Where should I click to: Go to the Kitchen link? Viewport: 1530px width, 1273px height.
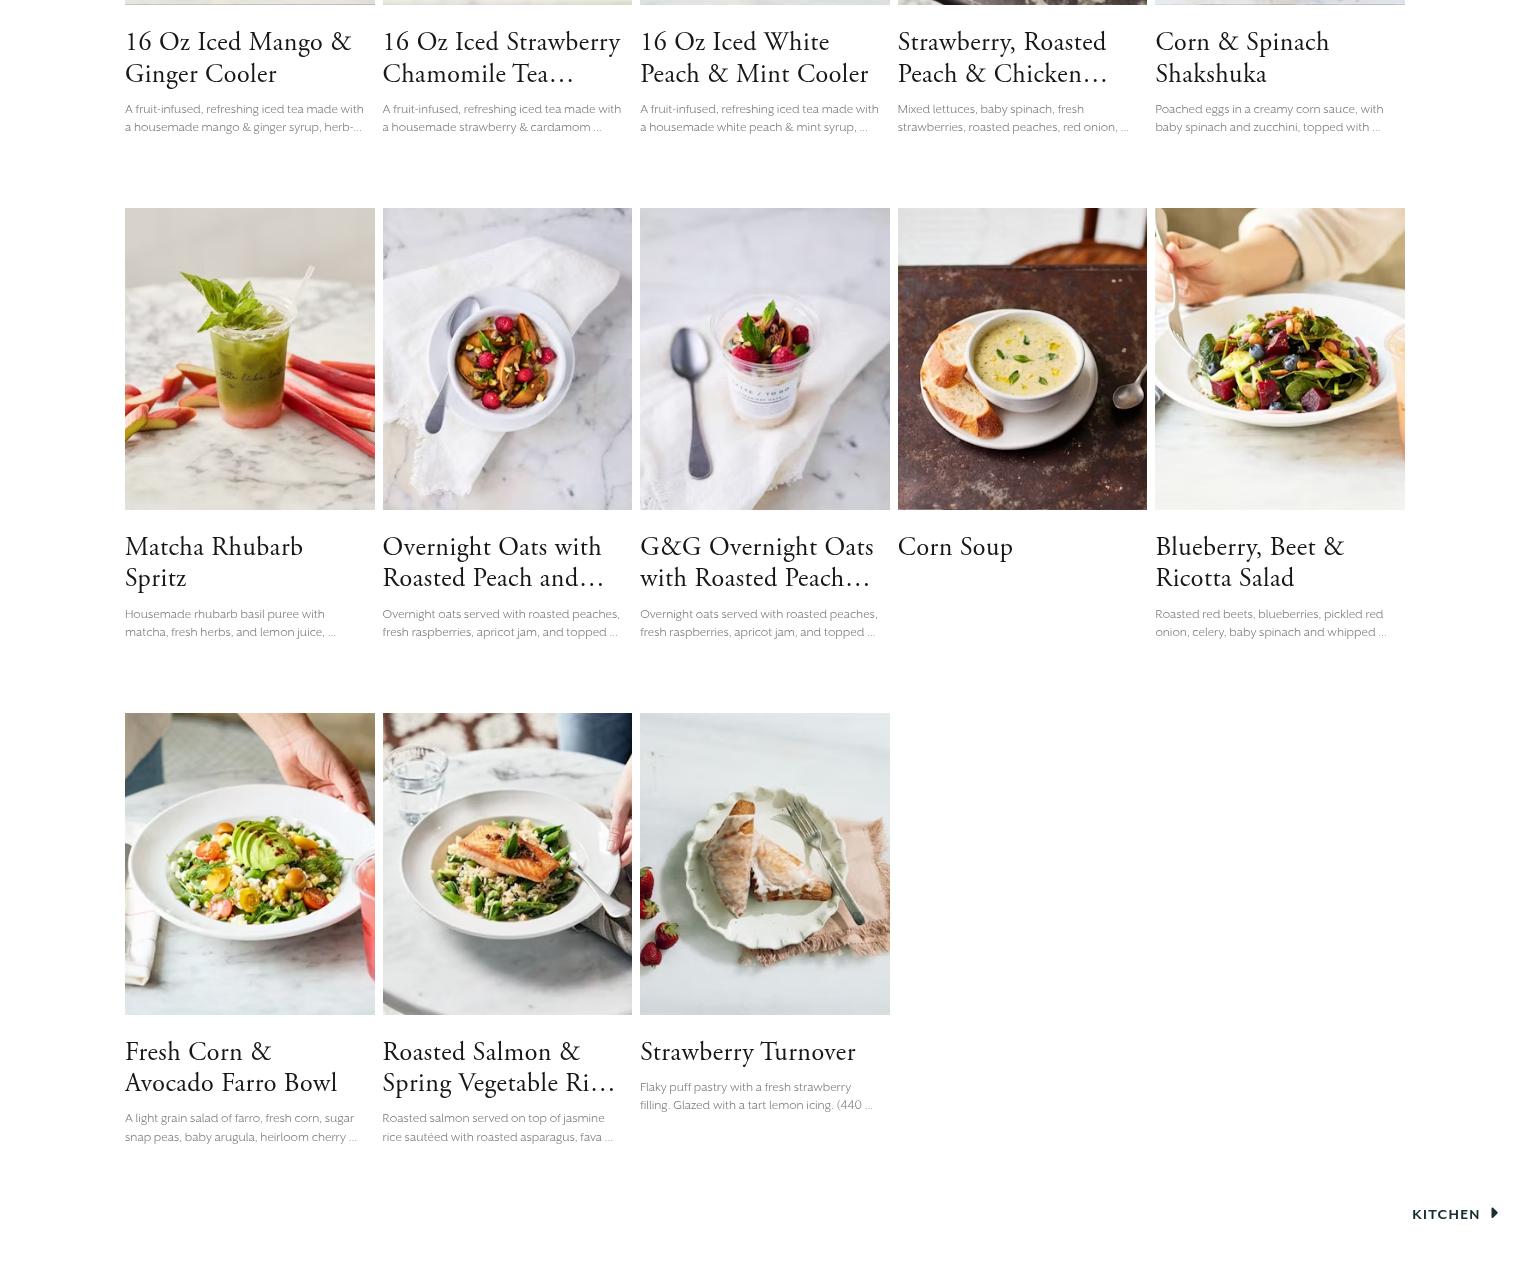[1446, 1214]
